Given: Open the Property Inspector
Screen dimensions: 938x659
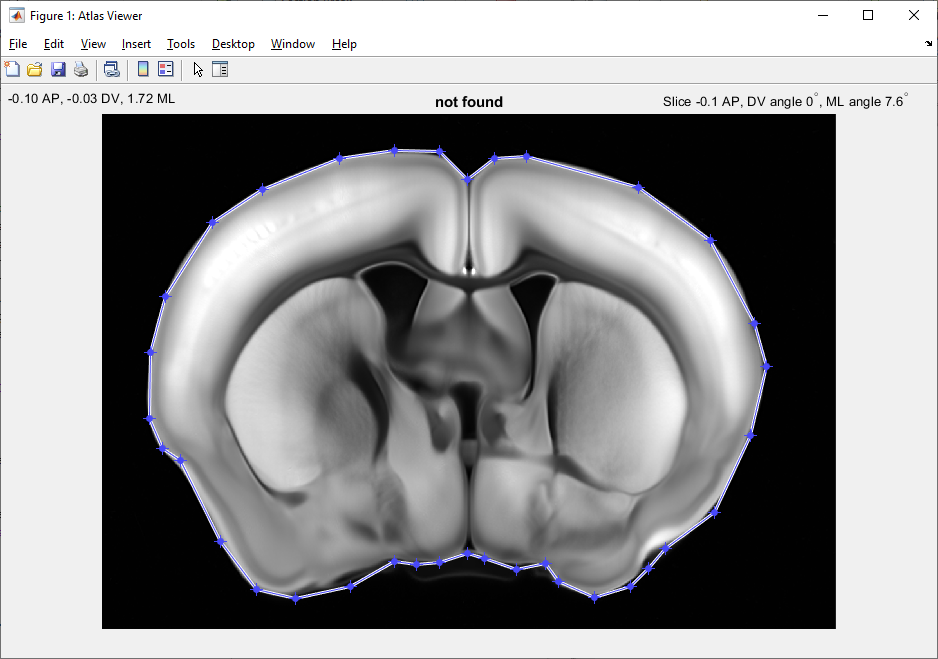Looking at the screenshot, I should click(x=220, y=69).
